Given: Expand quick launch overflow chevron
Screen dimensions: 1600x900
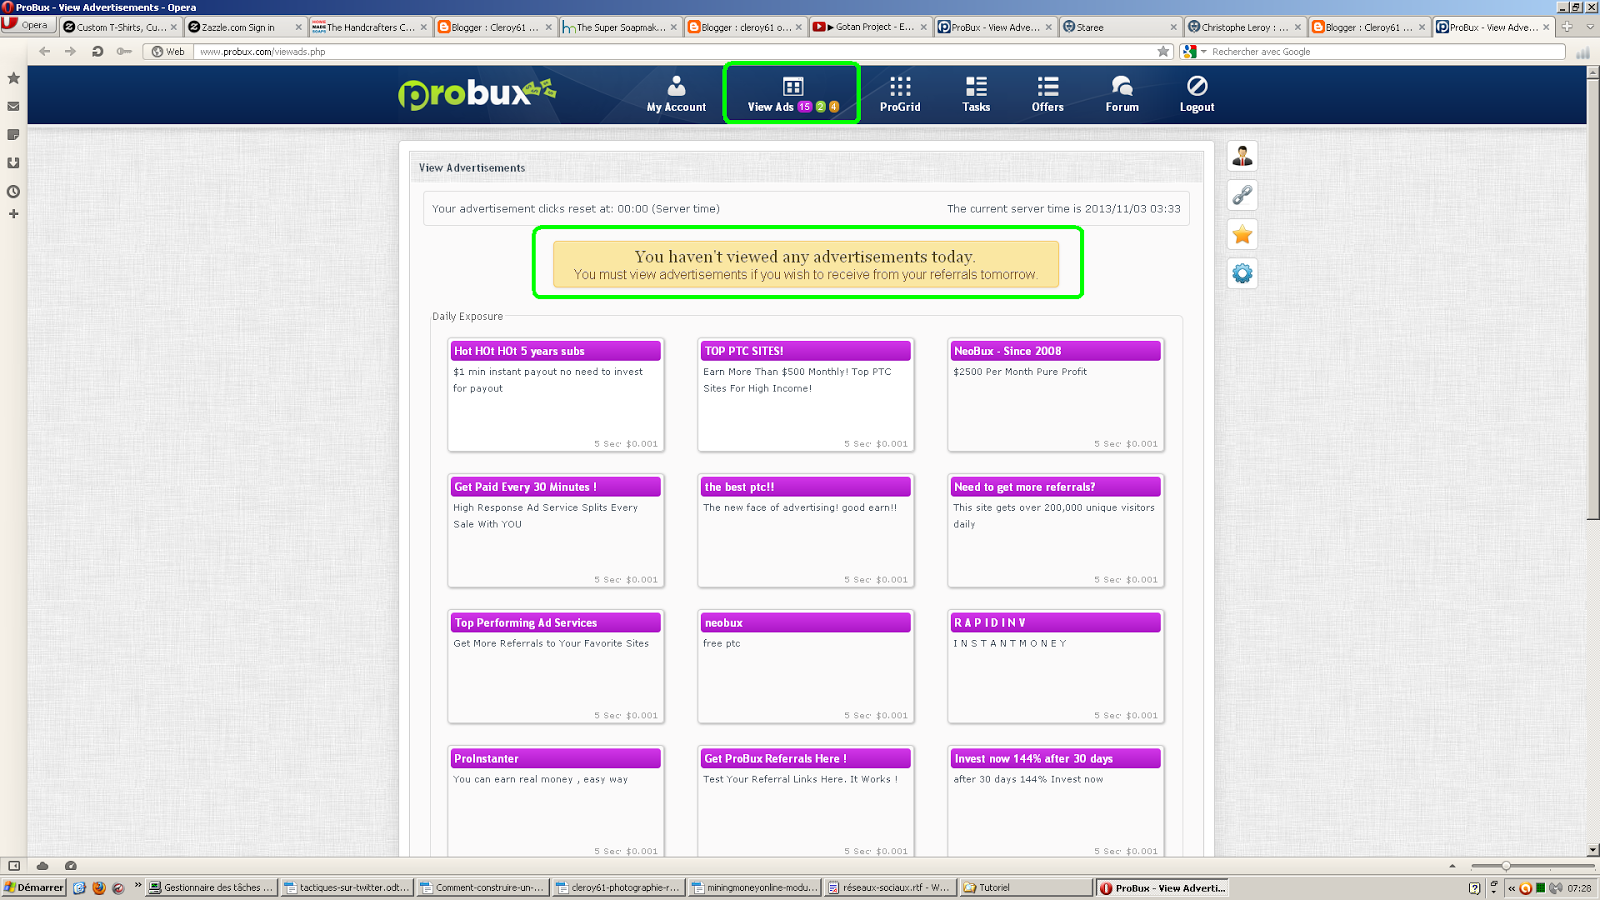Looking at the screenshot, I should [x=138, y=886].
